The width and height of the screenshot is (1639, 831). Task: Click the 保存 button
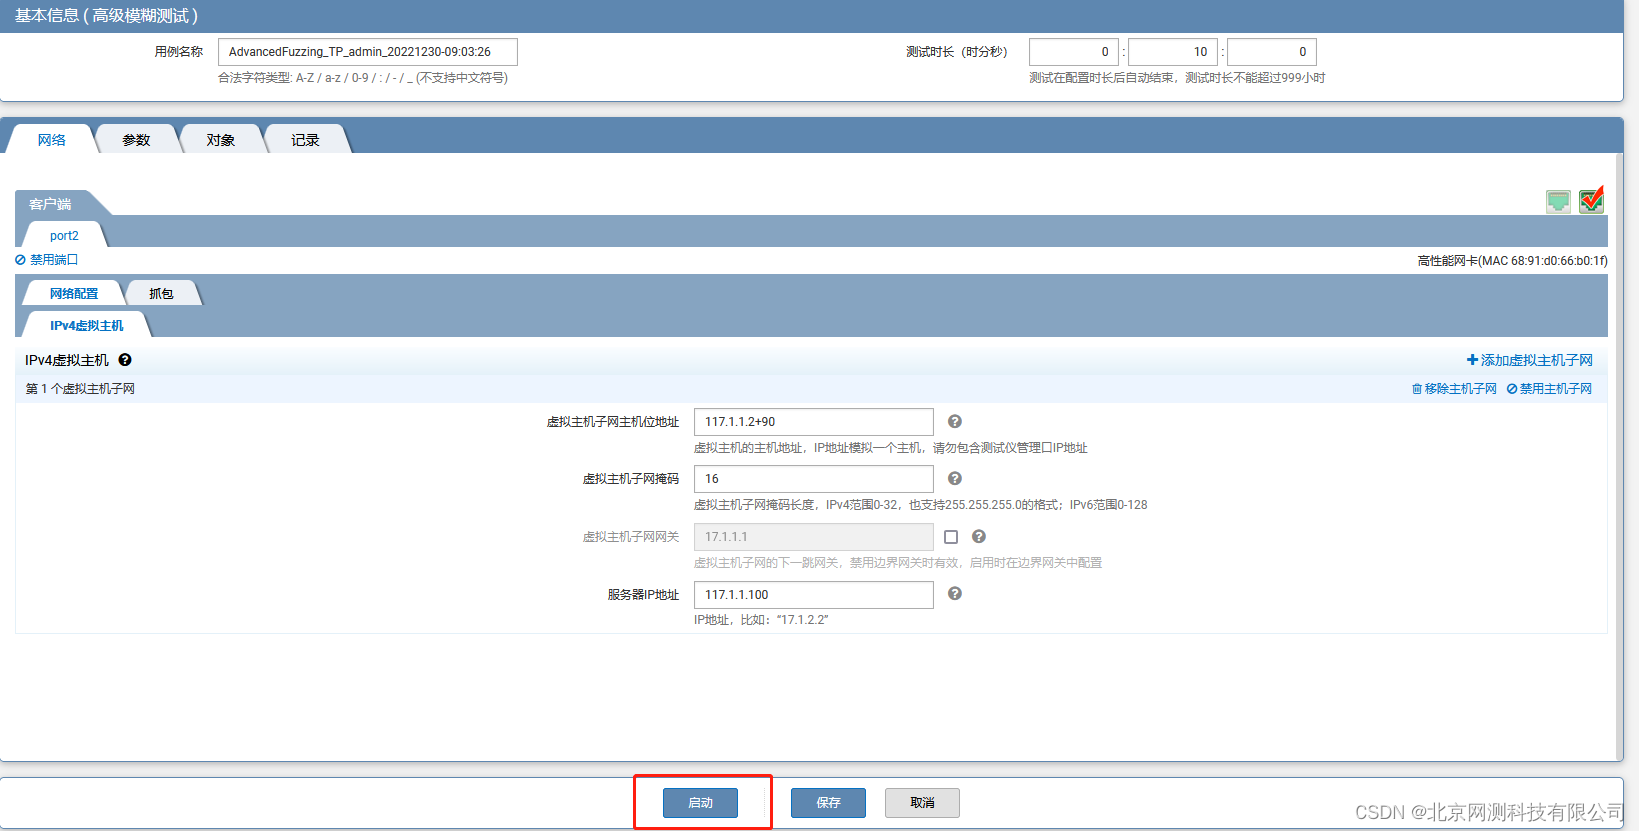tap(828, 803)
